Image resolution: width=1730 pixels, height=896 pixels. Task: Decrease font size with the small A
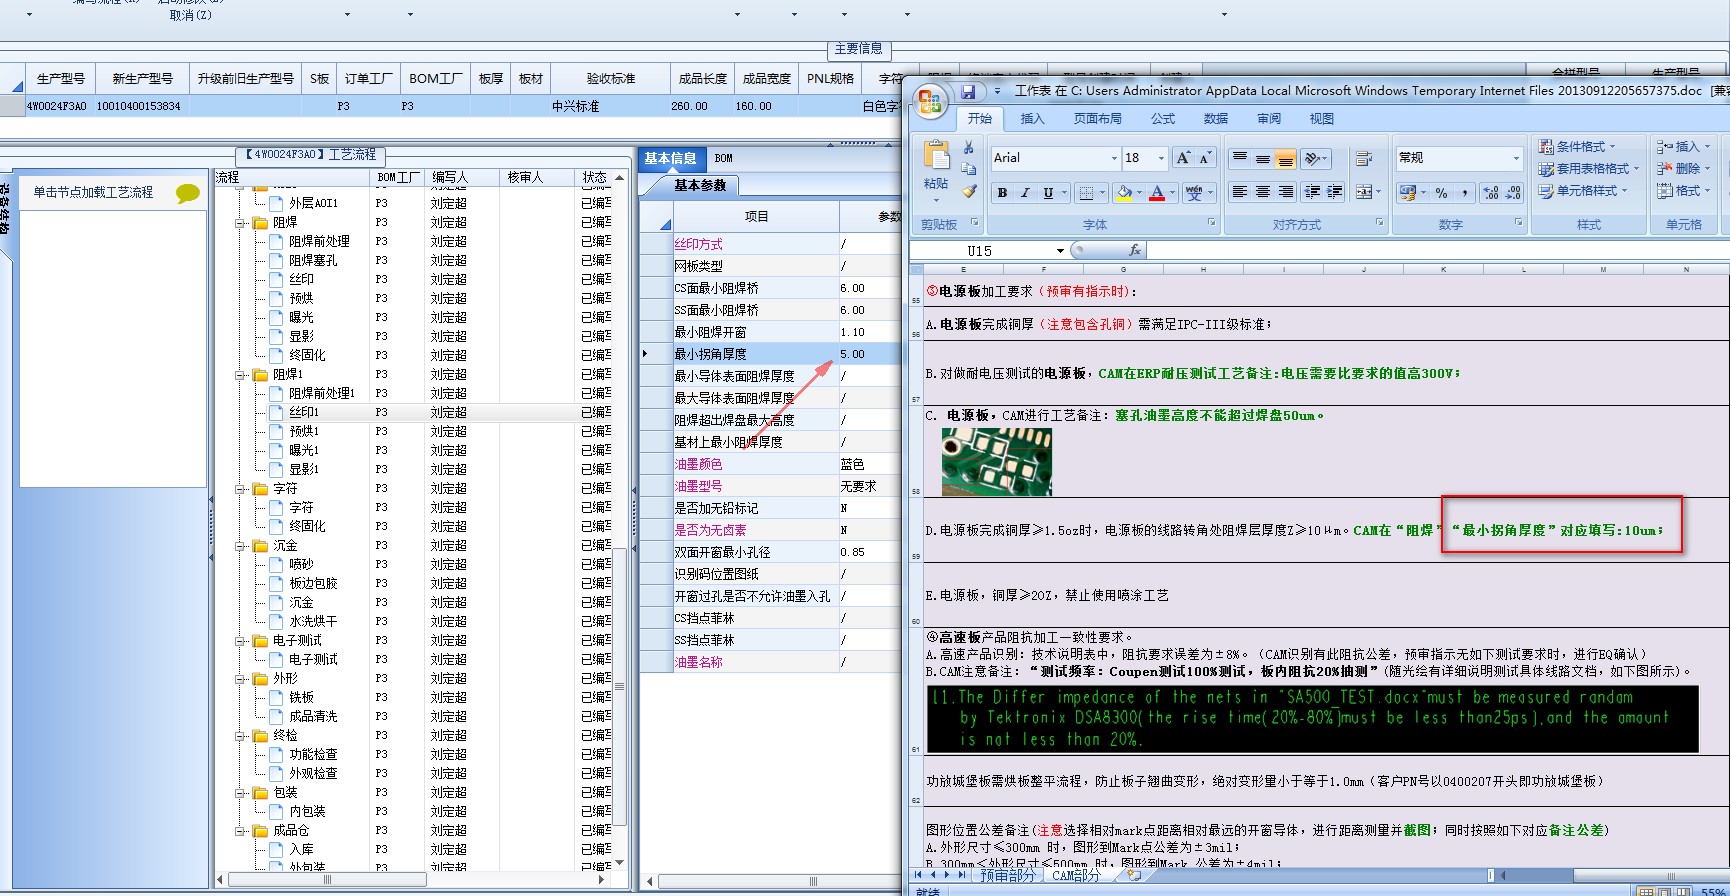coord(1205,158)
